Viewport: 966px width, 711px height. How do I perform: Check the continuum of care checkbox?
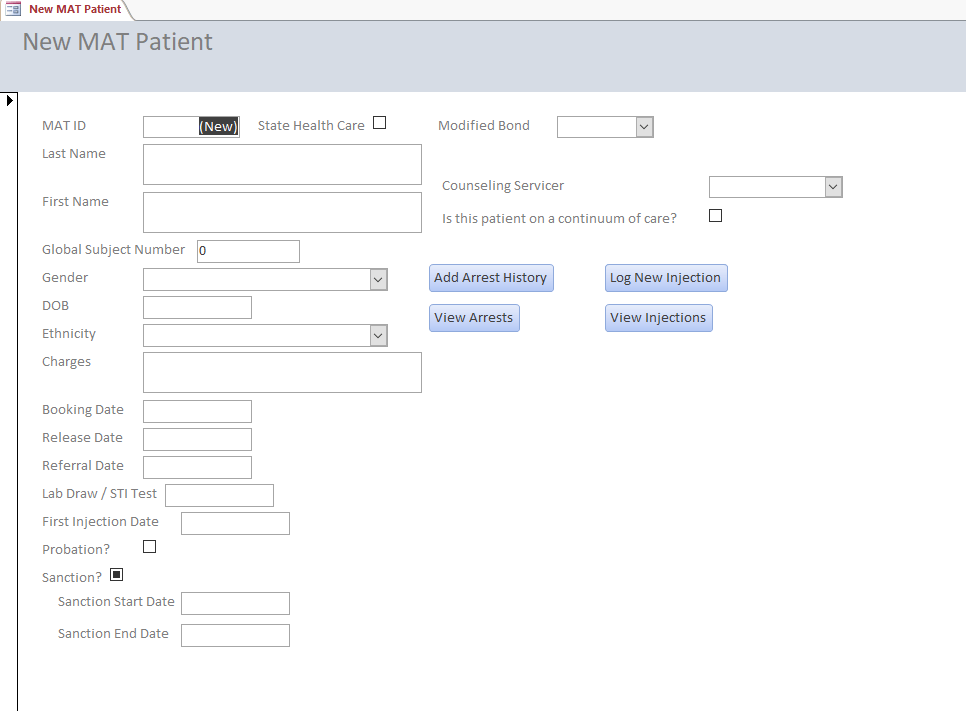coord(715,215)
